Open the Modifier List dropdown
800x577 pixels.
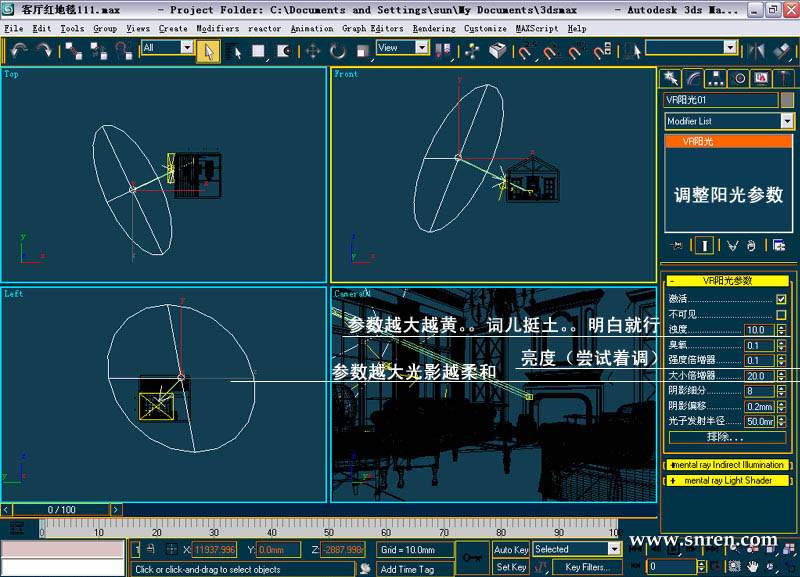786,121
